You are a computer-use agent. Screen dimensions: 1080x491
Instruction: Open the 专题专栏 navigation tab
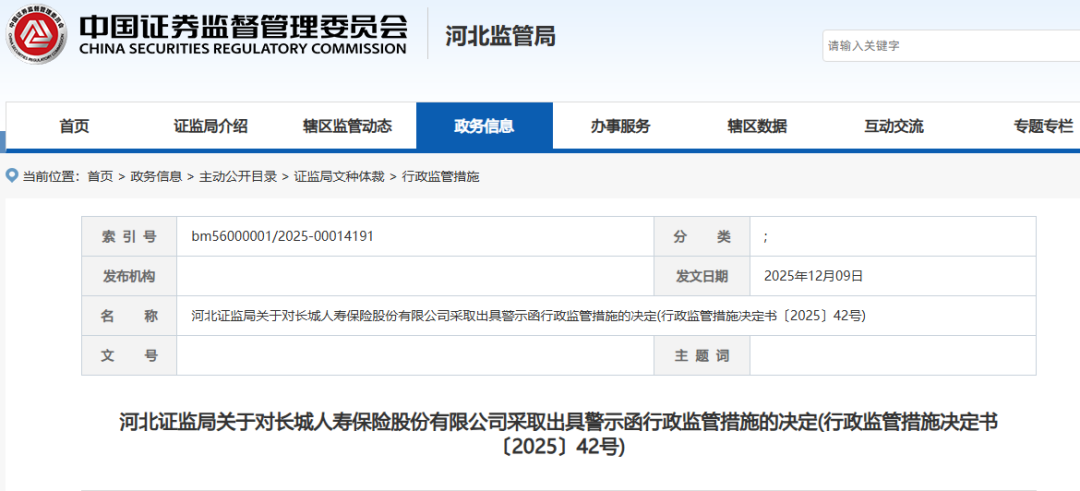pyautogui.click(x=1043, y=126)
